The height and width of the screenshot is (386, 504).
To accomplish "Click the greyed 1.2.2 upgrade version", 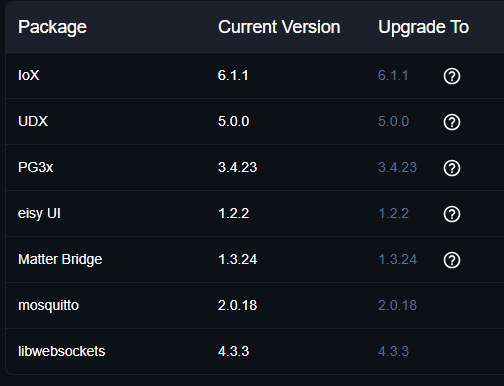I will pos(393,213).
